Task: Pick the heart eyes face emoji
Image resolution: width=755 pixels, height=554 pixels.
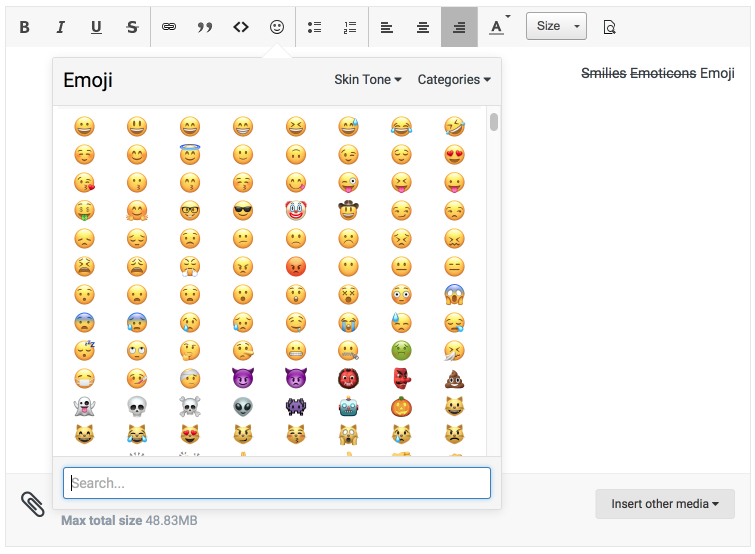Action: (x=454, y=155)
